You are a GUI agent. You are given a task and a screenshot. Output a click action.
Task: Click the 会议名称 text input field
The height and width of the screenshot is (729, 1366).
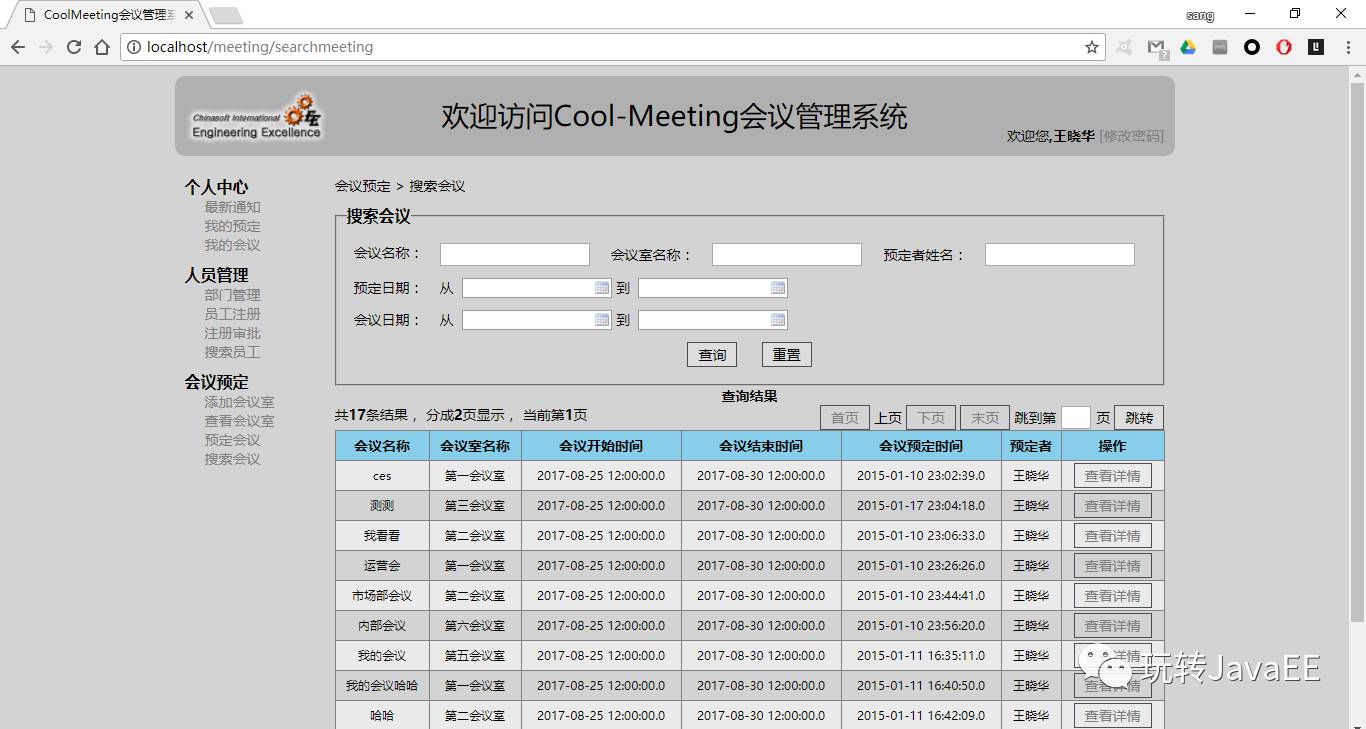click(x=515, y=255)
